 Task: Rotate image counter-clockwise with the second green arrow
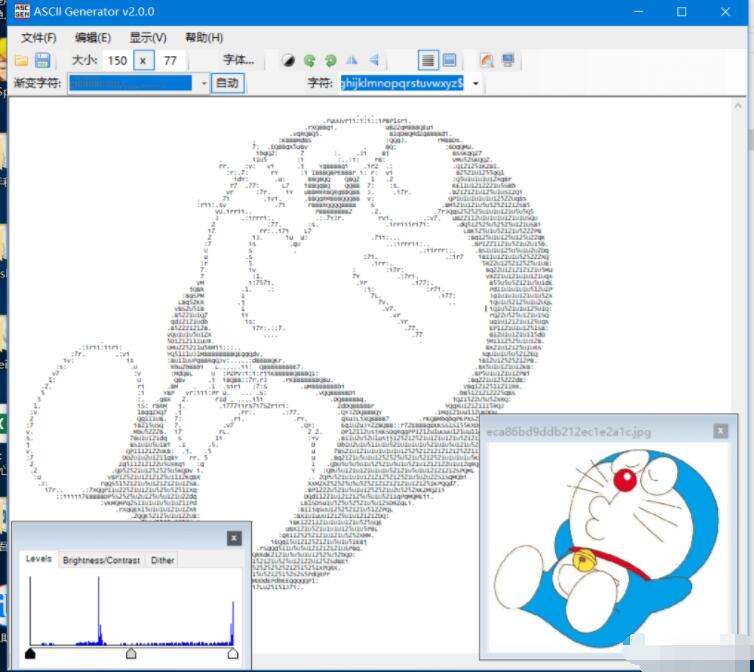coord(330,61)
